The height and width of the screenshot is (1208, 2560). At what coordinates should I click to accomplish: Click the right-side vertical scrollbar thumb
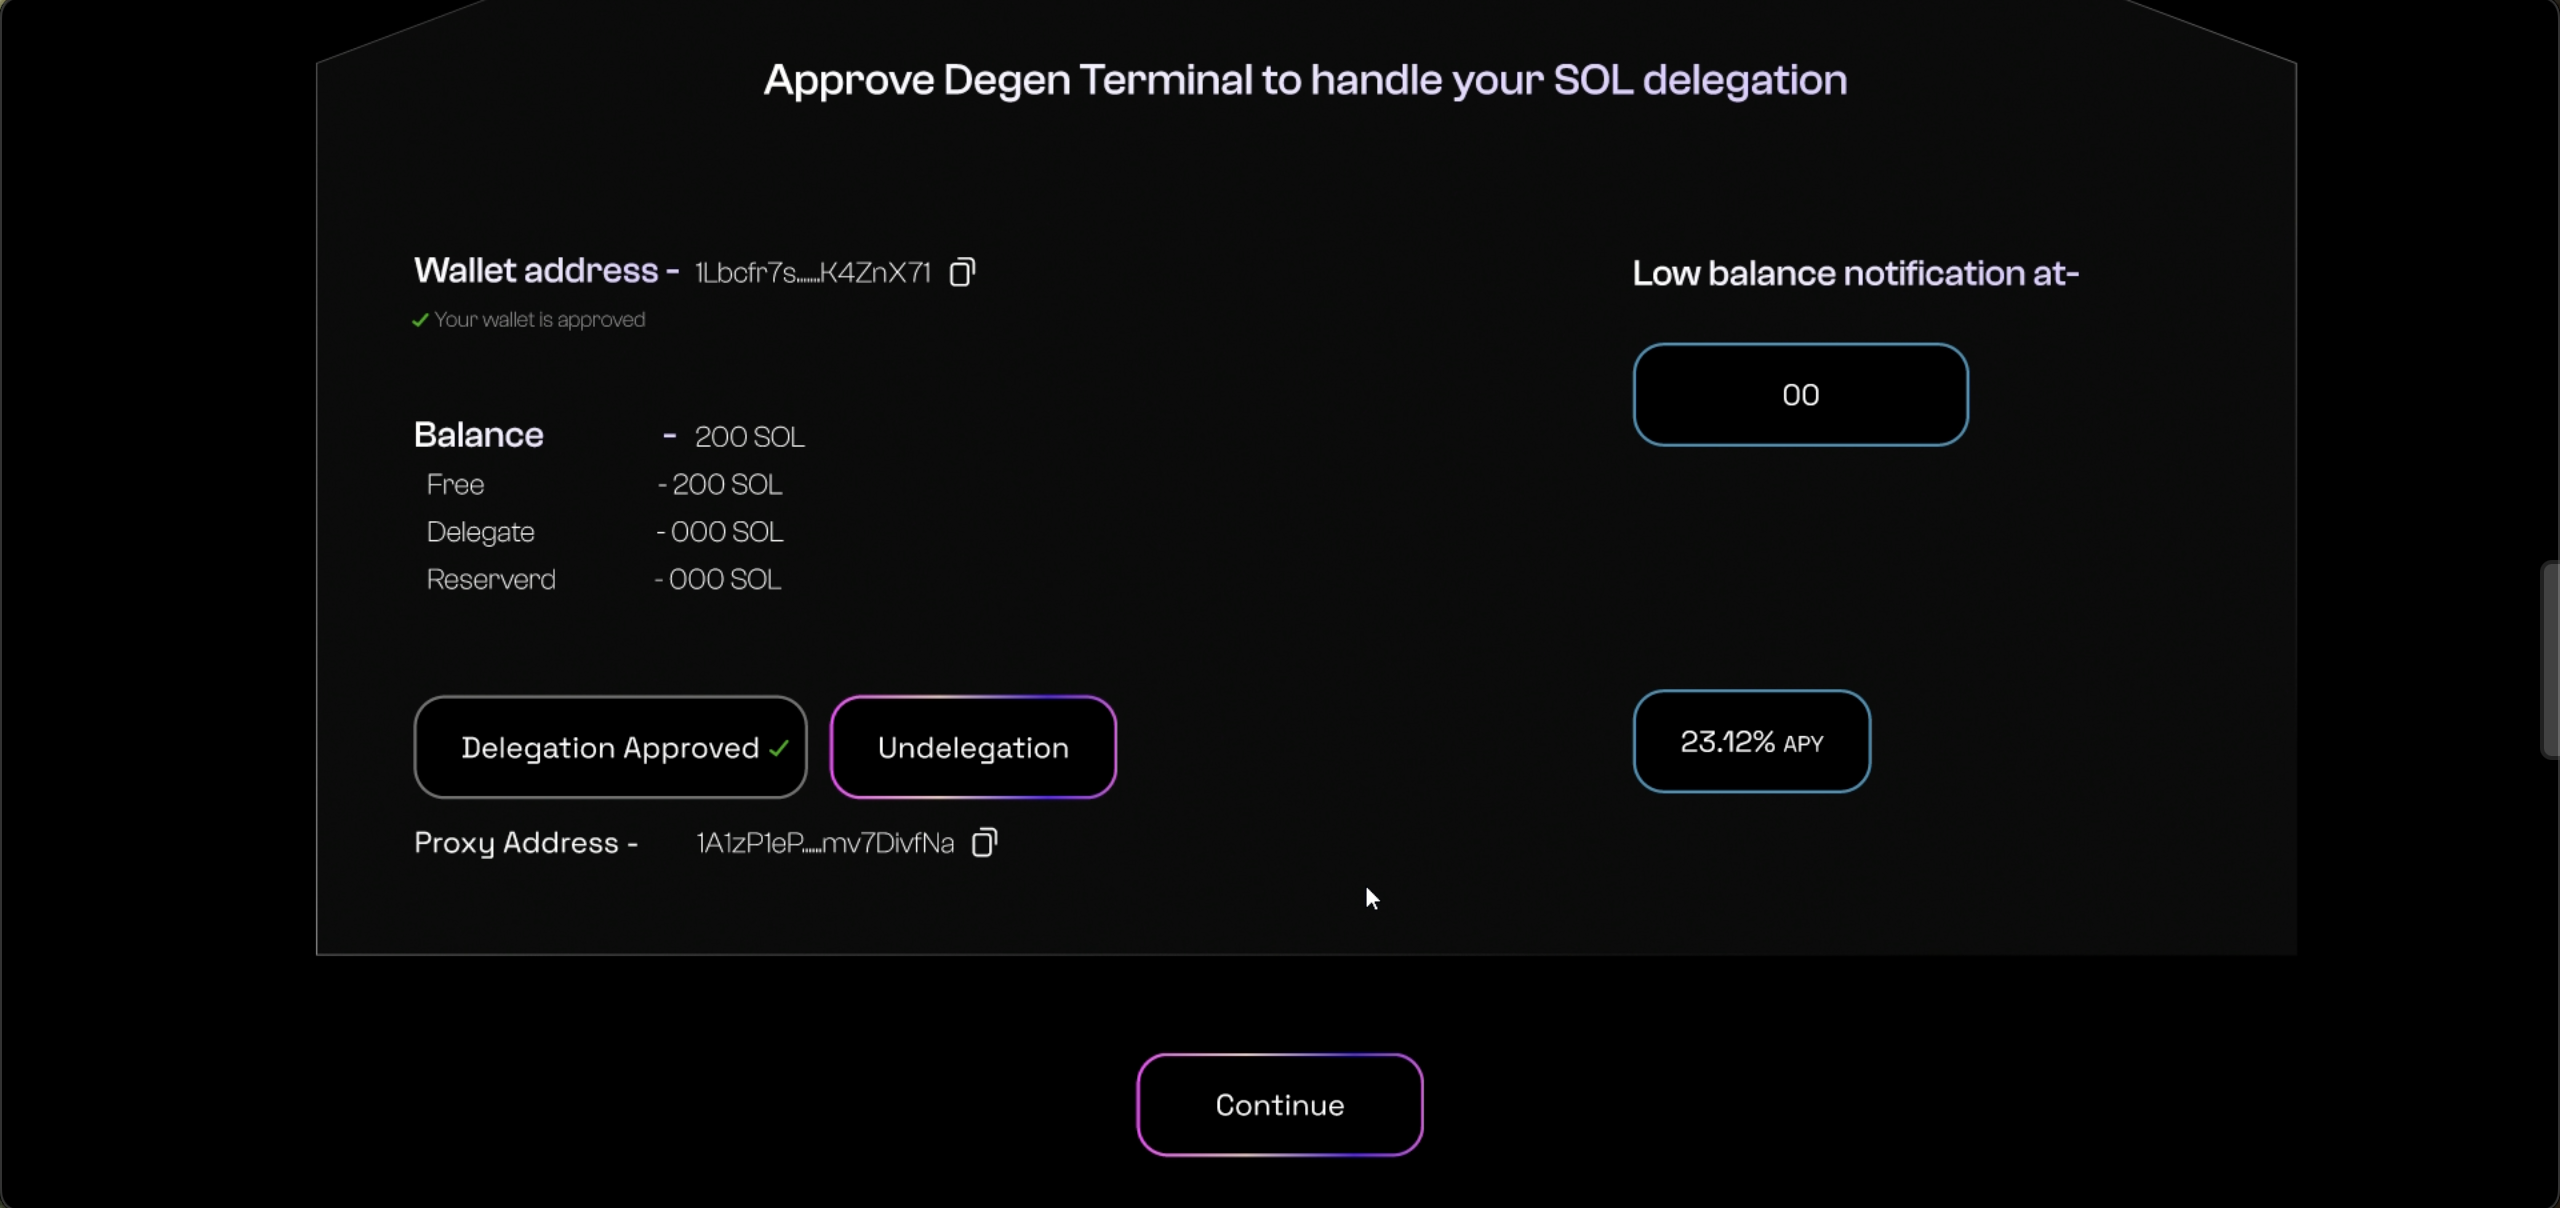[2549, 660]
